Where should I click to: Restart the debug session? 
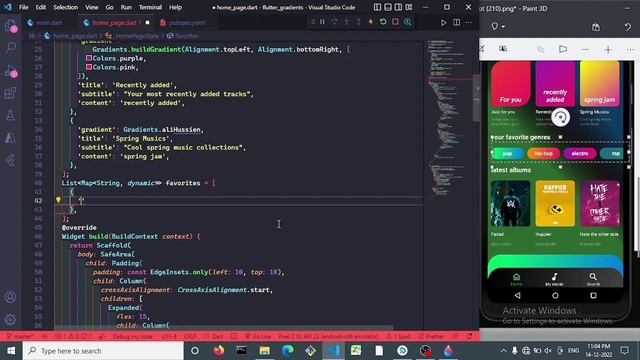(x=383, y=22)
